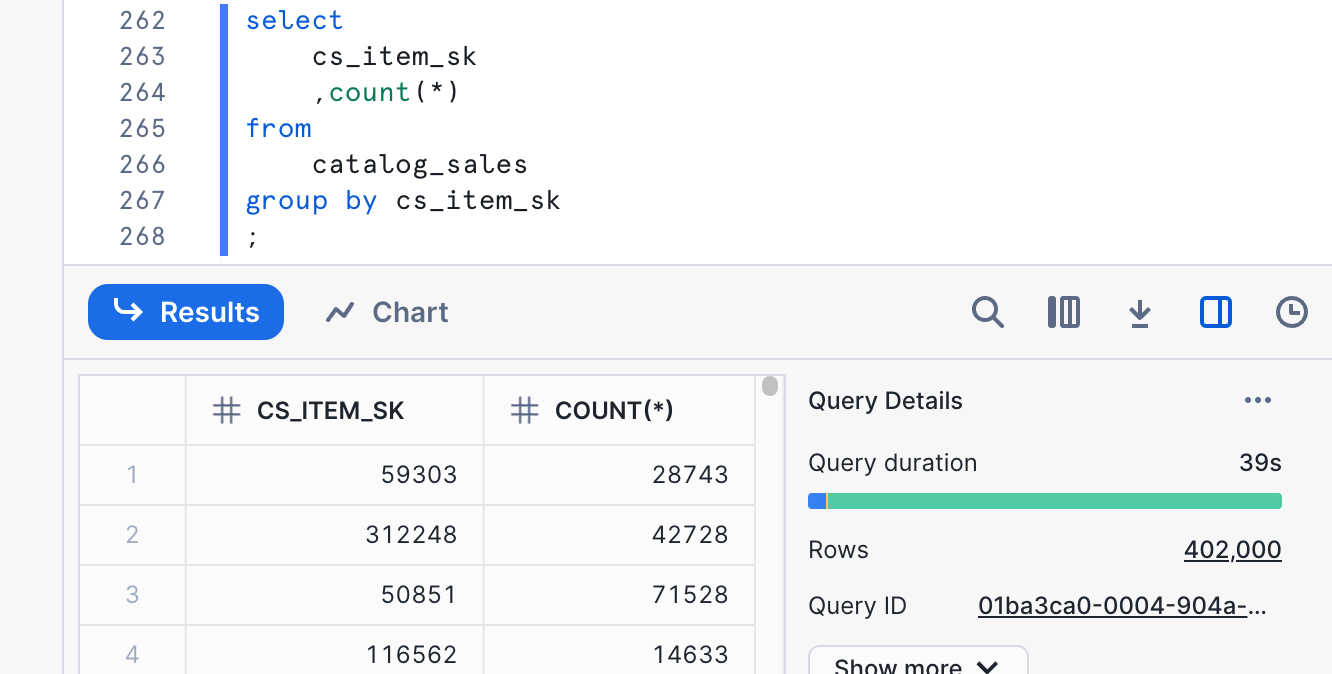Click the column selector icon
1332x674 pixels.
coord(1063,313)
